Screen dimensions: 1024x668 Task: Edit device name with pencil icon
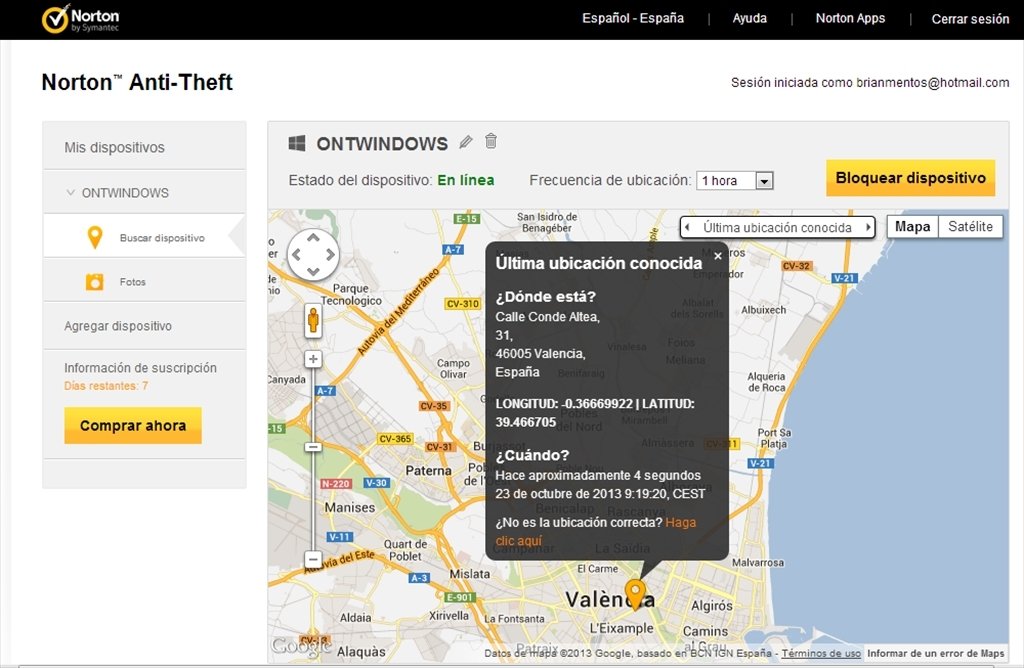[x=466, y=142]
